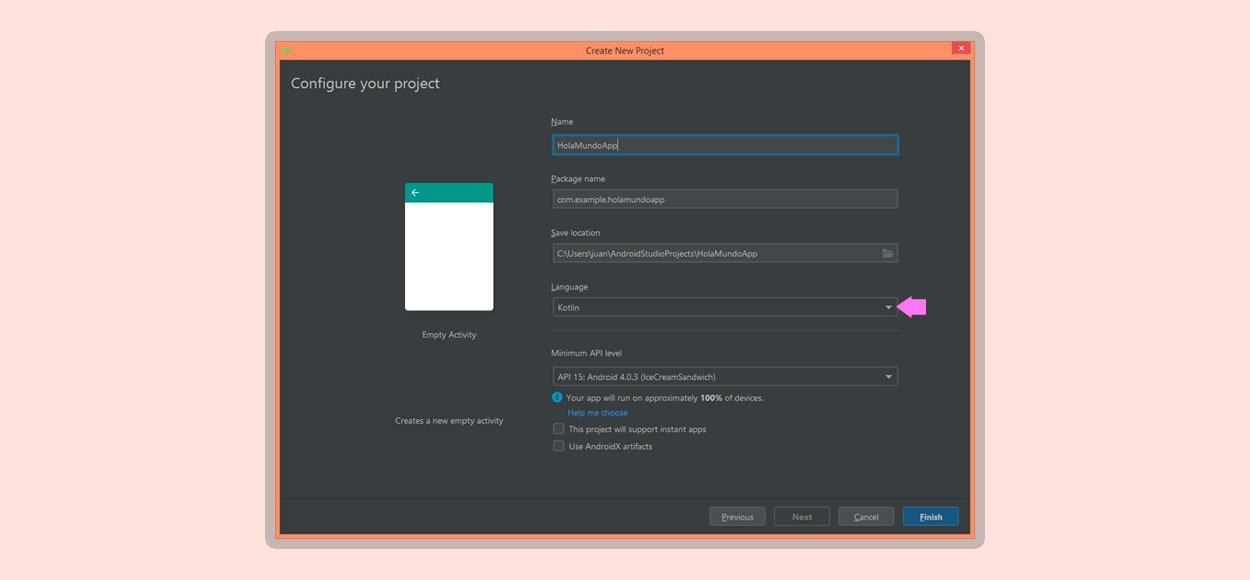Close the Create New Project dialog
The width and height of the screenshot is (1250, 580).
pyautogui.click(x=961, y=49)
